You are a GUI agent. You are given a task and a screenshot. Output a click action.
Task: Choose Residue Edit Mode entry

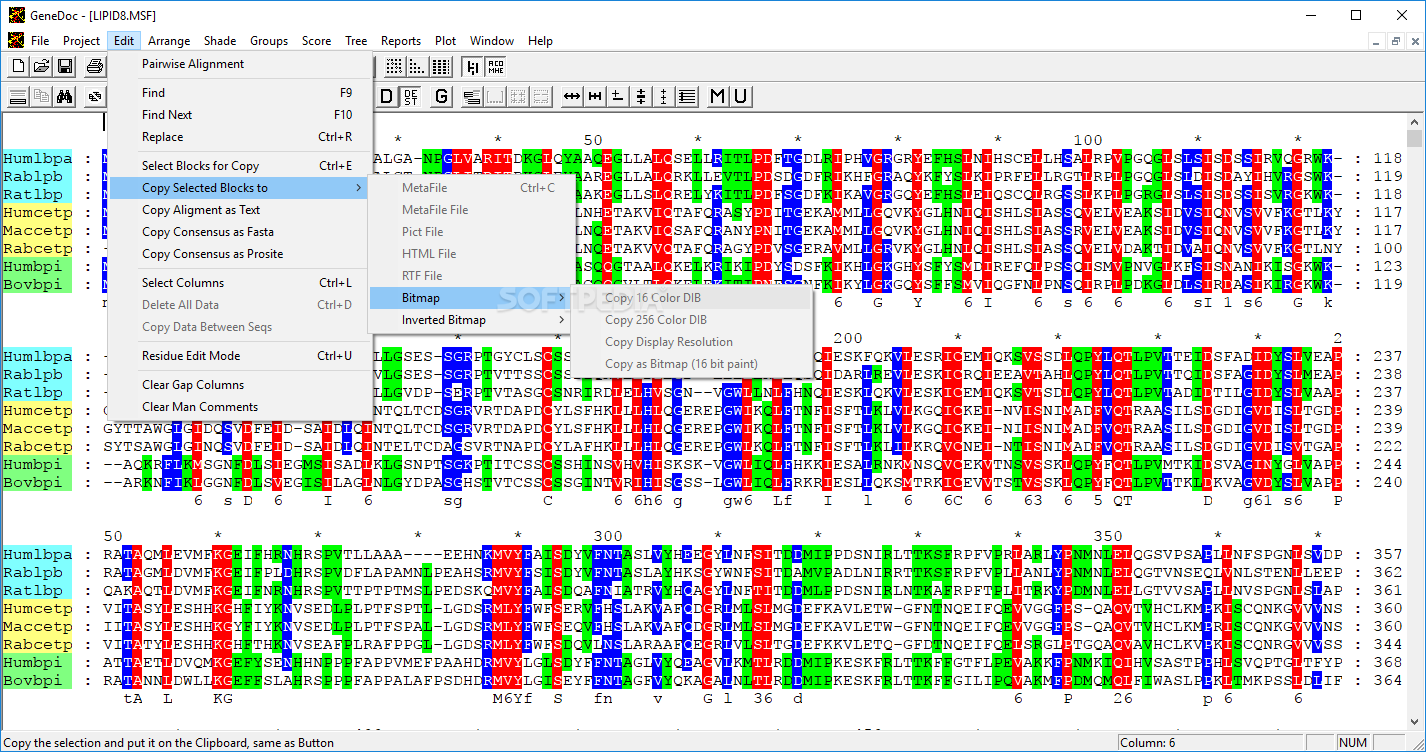pos(240,356)
